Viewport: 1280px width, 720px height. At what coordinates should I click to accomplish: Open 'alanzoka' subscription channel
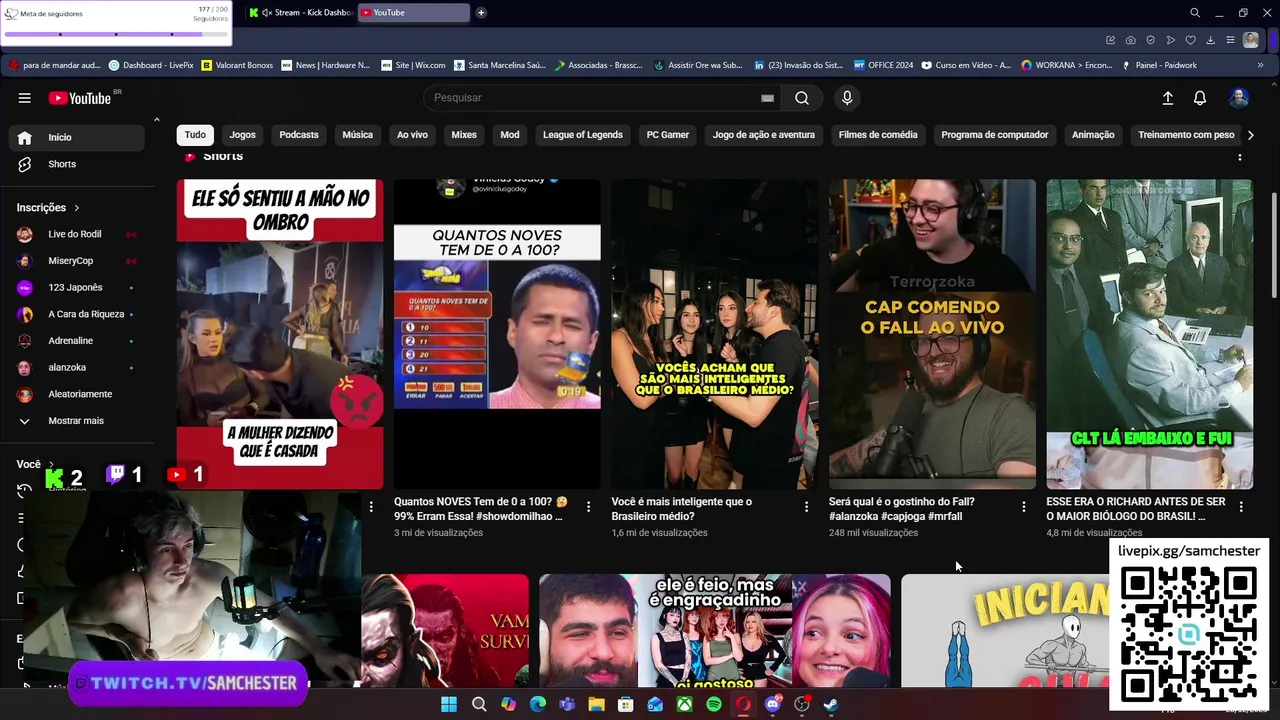click(76, 368)
